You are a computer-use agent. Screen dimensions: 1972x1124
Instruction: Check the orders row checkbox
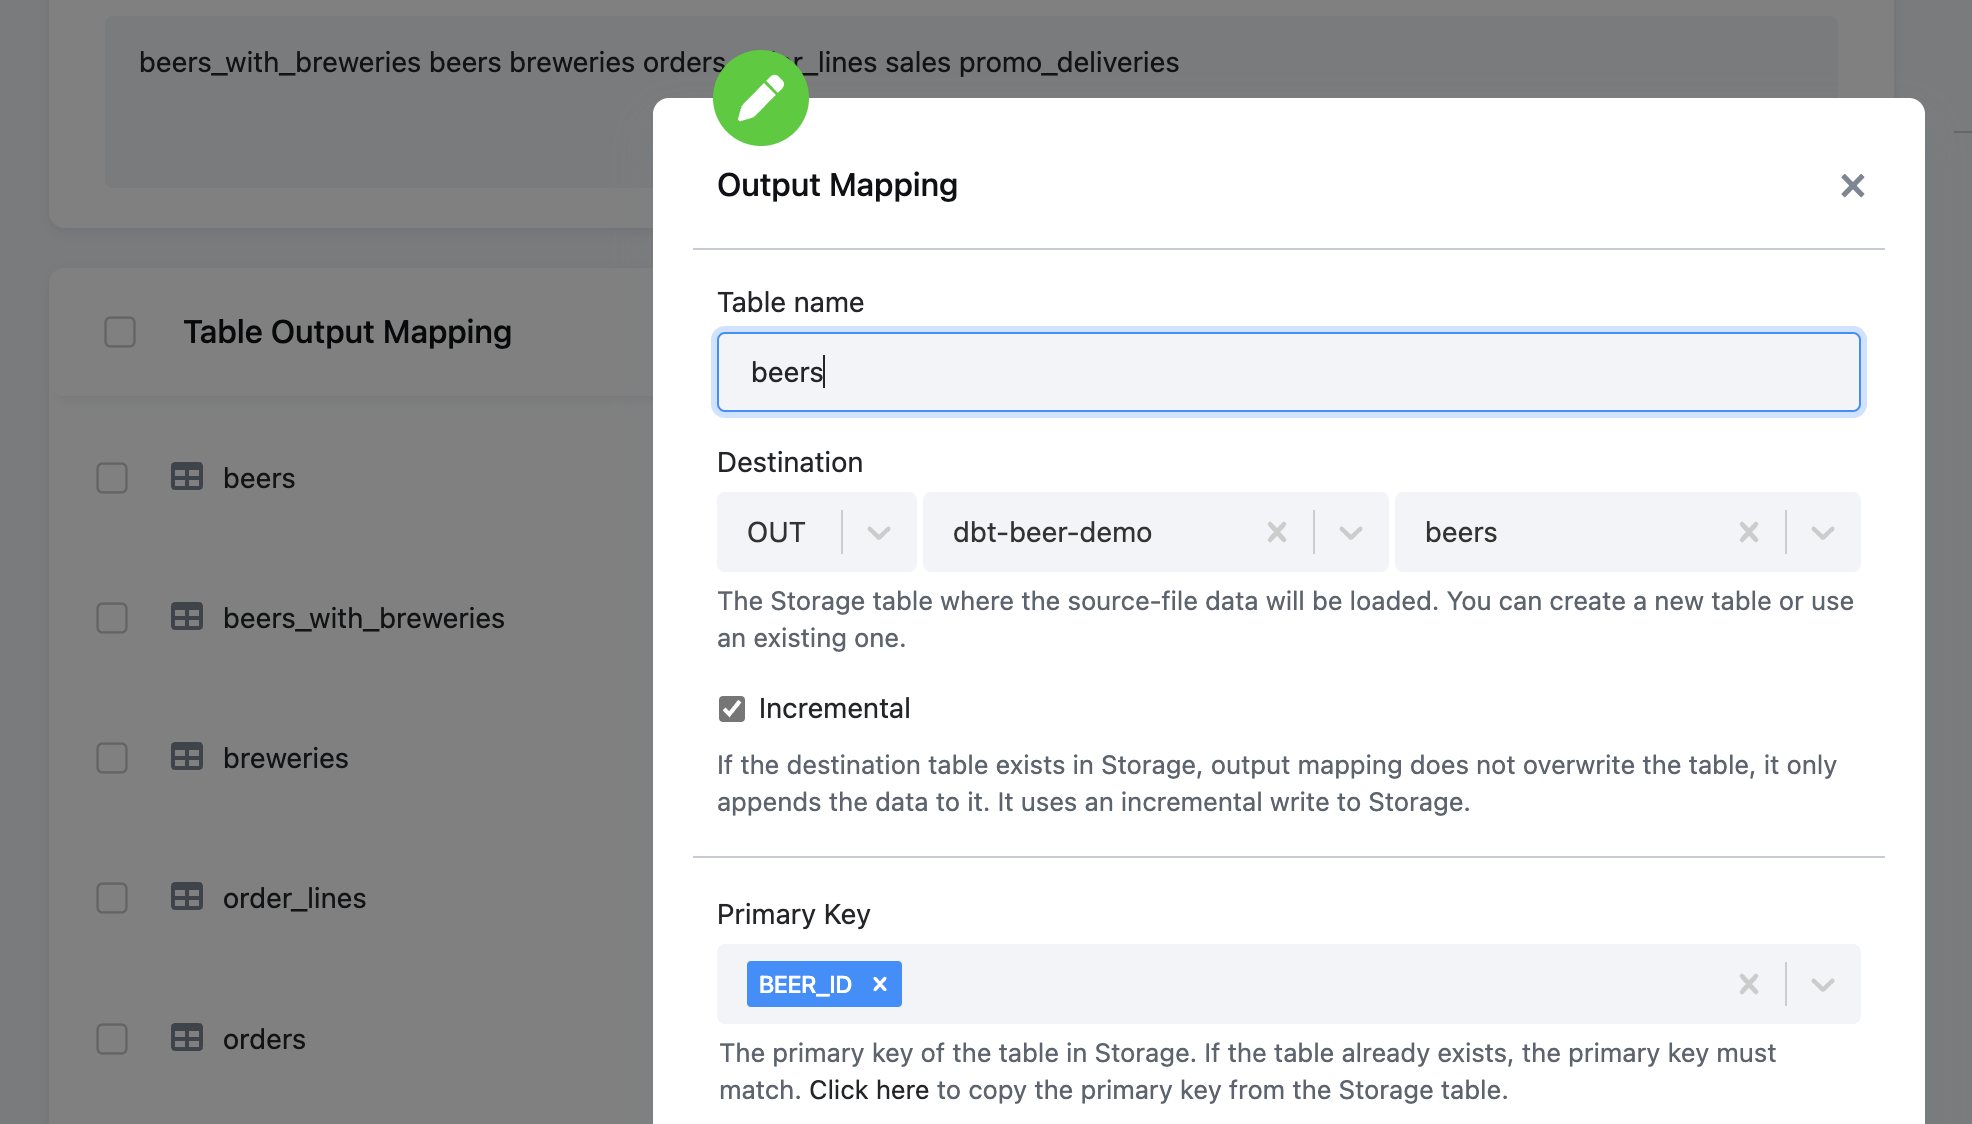(112, 1039)
